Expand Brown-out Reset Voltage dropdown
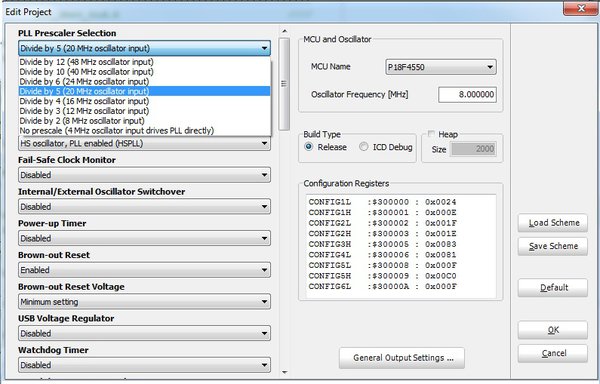 tap(144, 302)
